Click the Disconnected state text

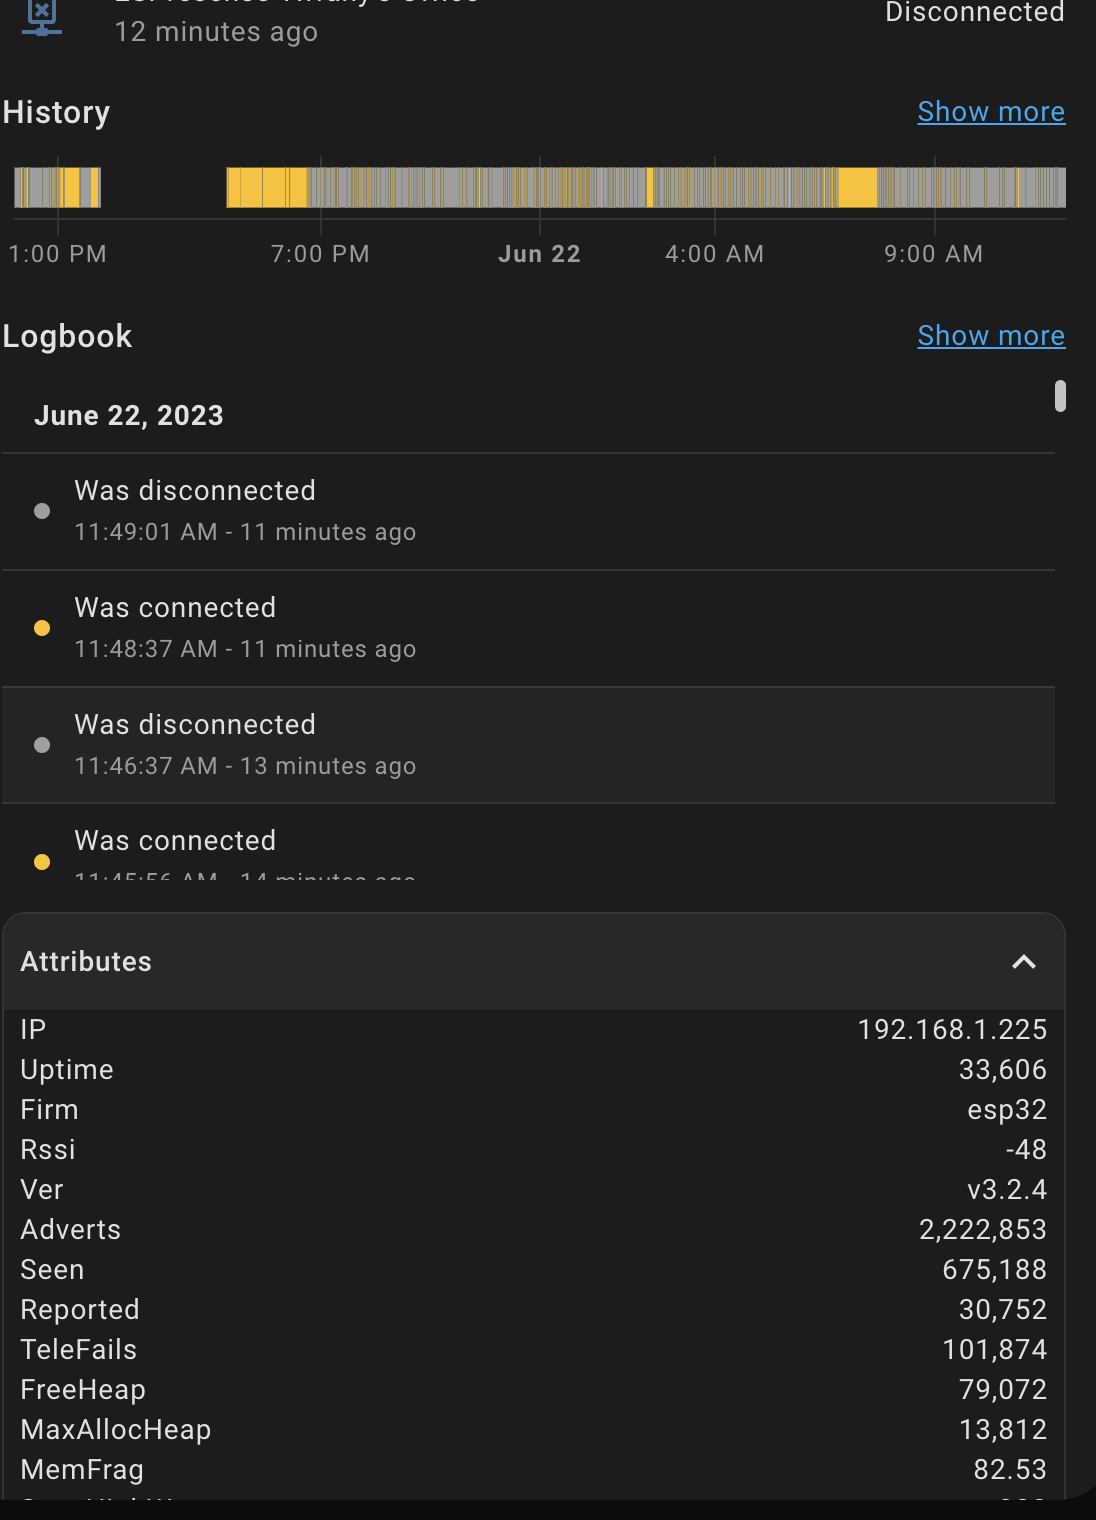point(973,13)
